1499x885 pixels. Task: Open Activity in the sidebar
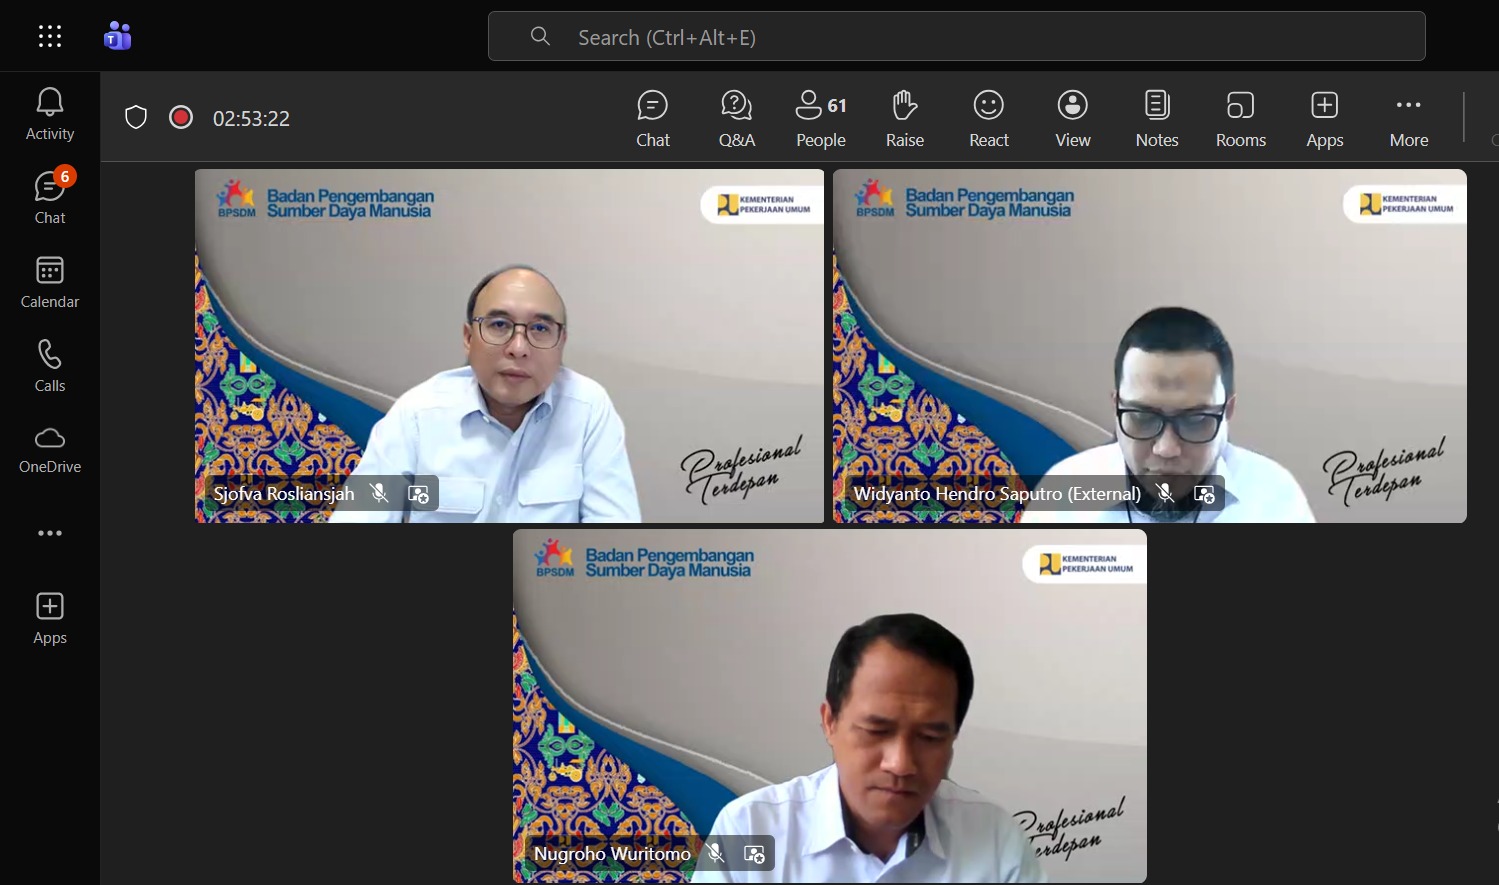(50, 114)
